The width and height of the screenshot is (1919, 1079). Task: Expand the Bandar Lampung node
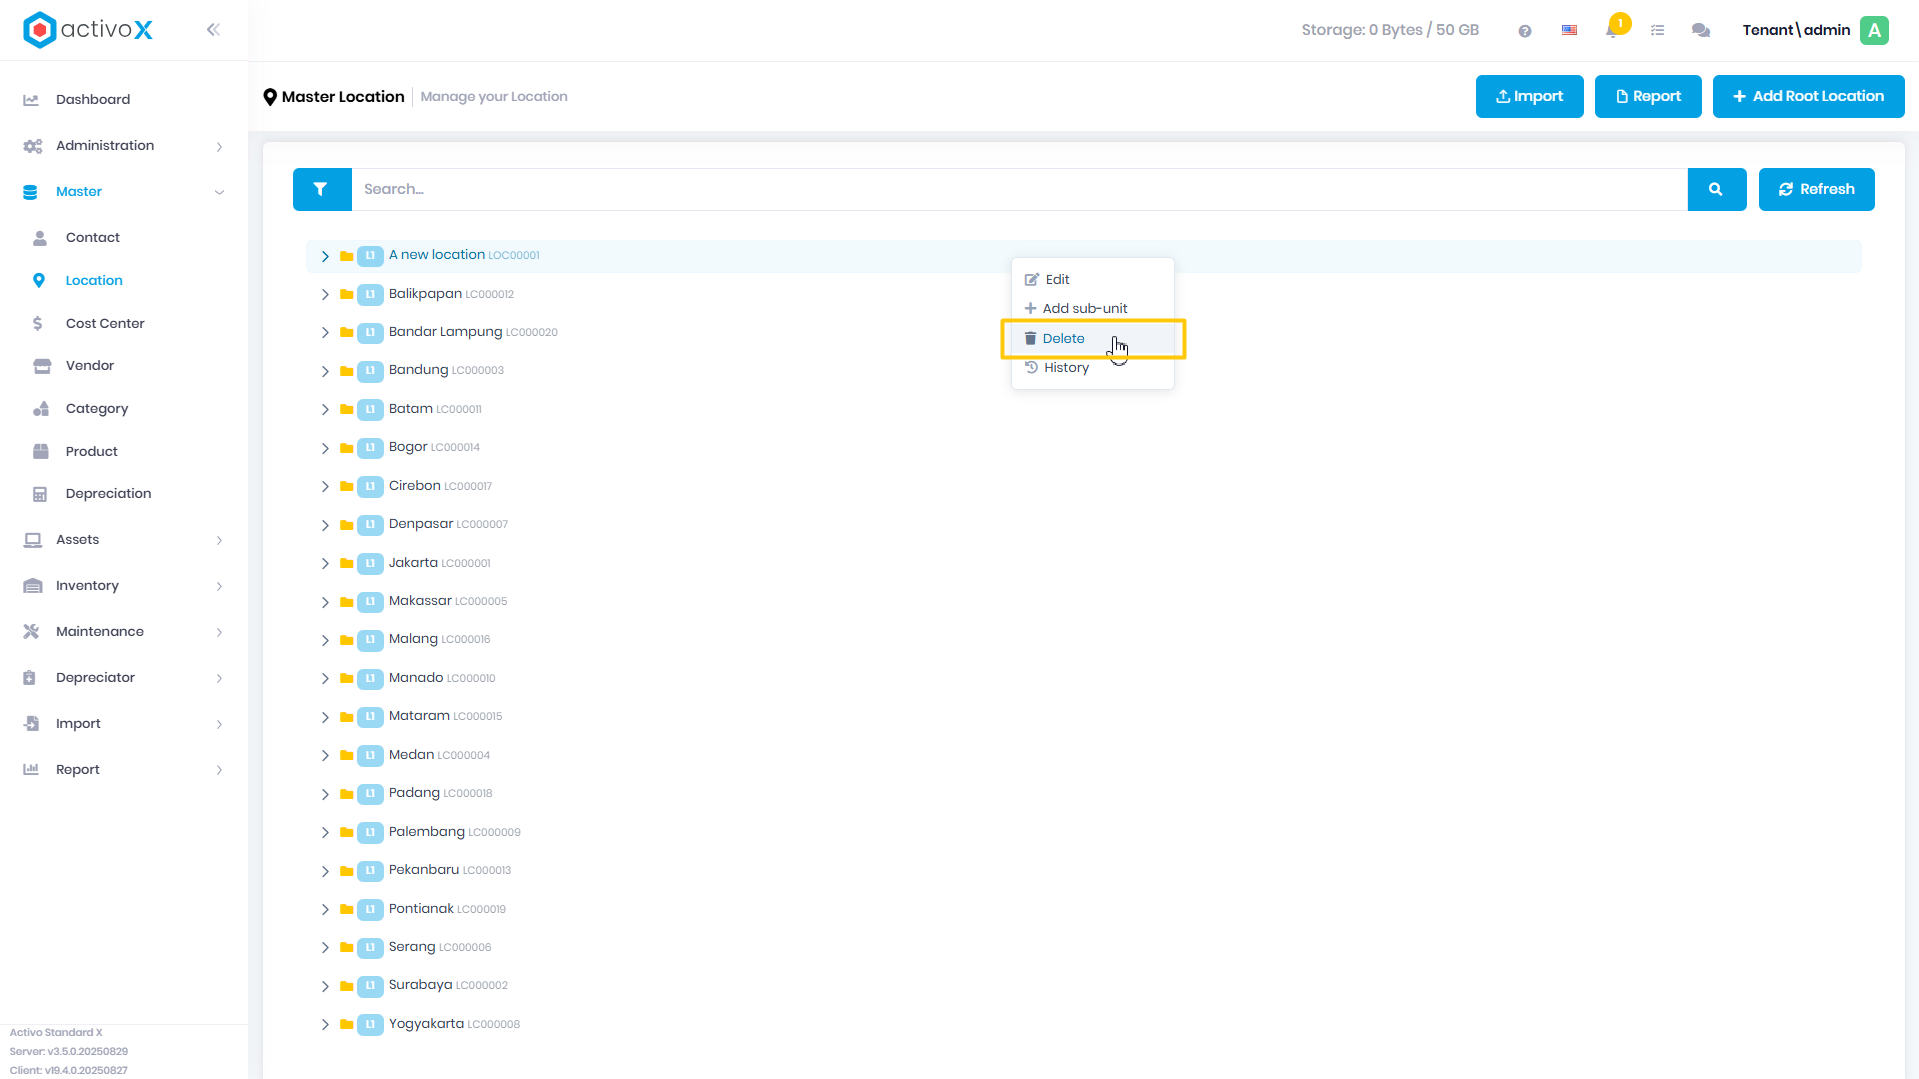coord(325,333)
